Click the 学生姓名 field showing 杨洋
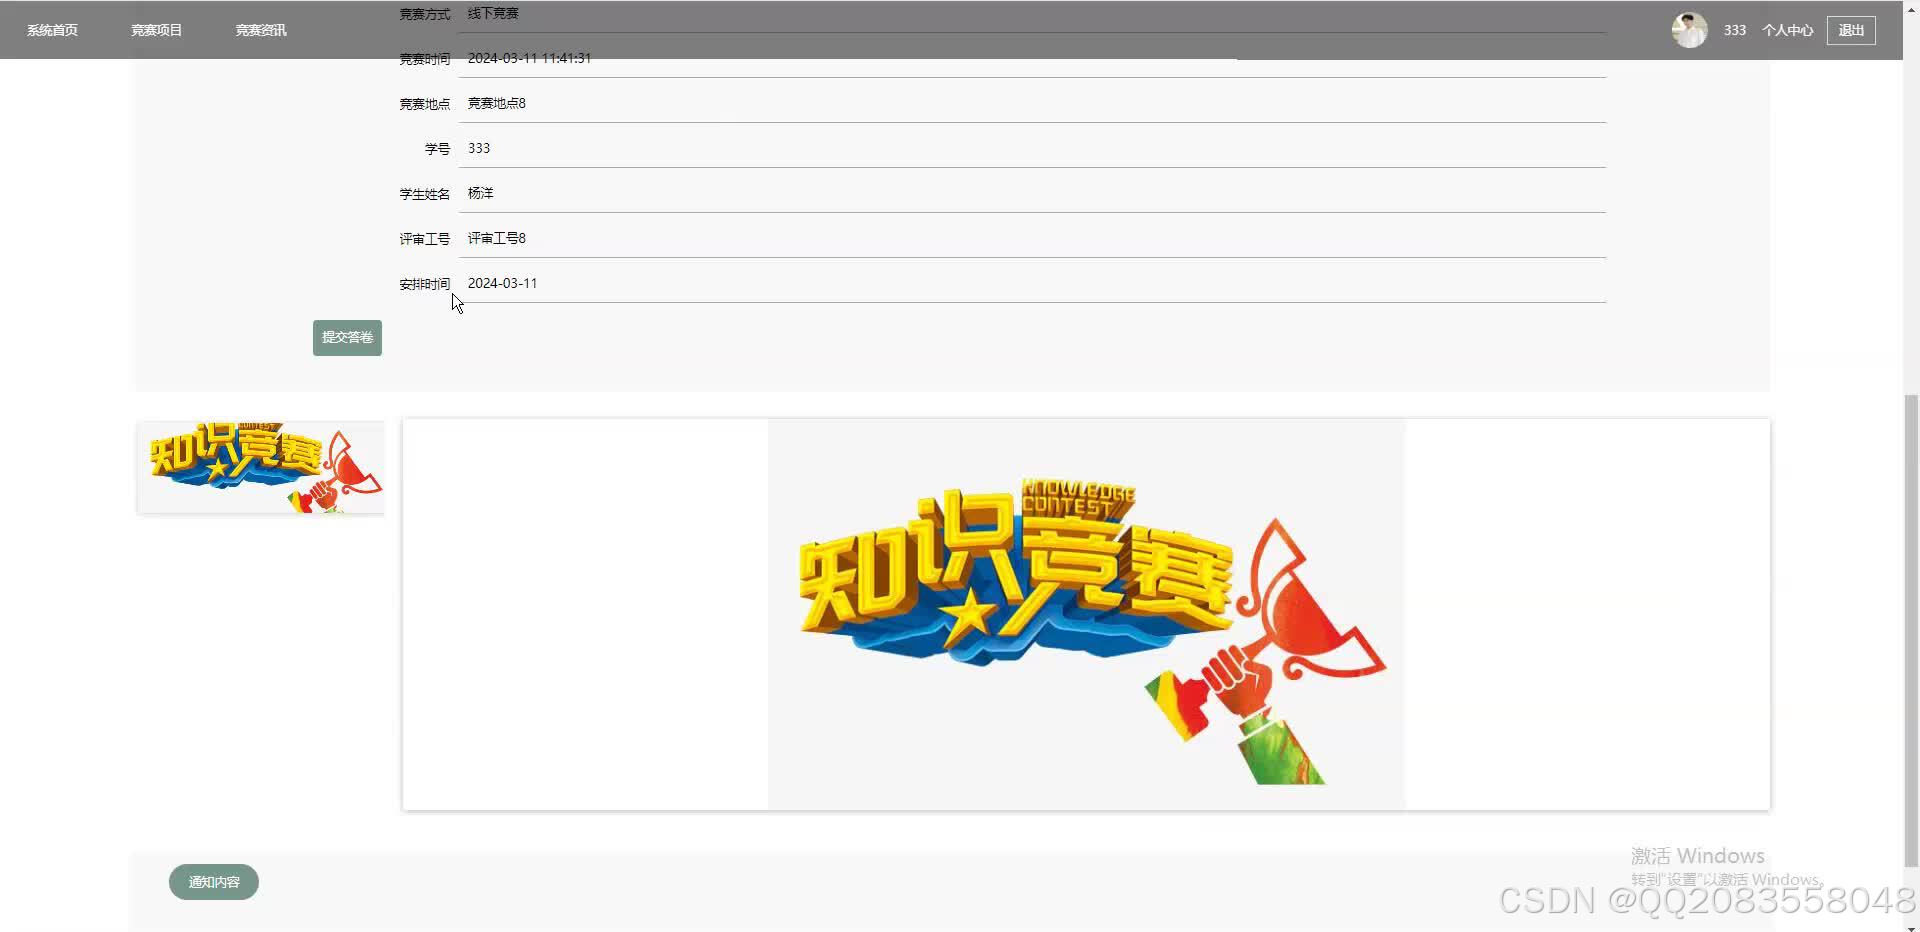Viewport: 1920px width, 932px height. tap(1032, 193)
